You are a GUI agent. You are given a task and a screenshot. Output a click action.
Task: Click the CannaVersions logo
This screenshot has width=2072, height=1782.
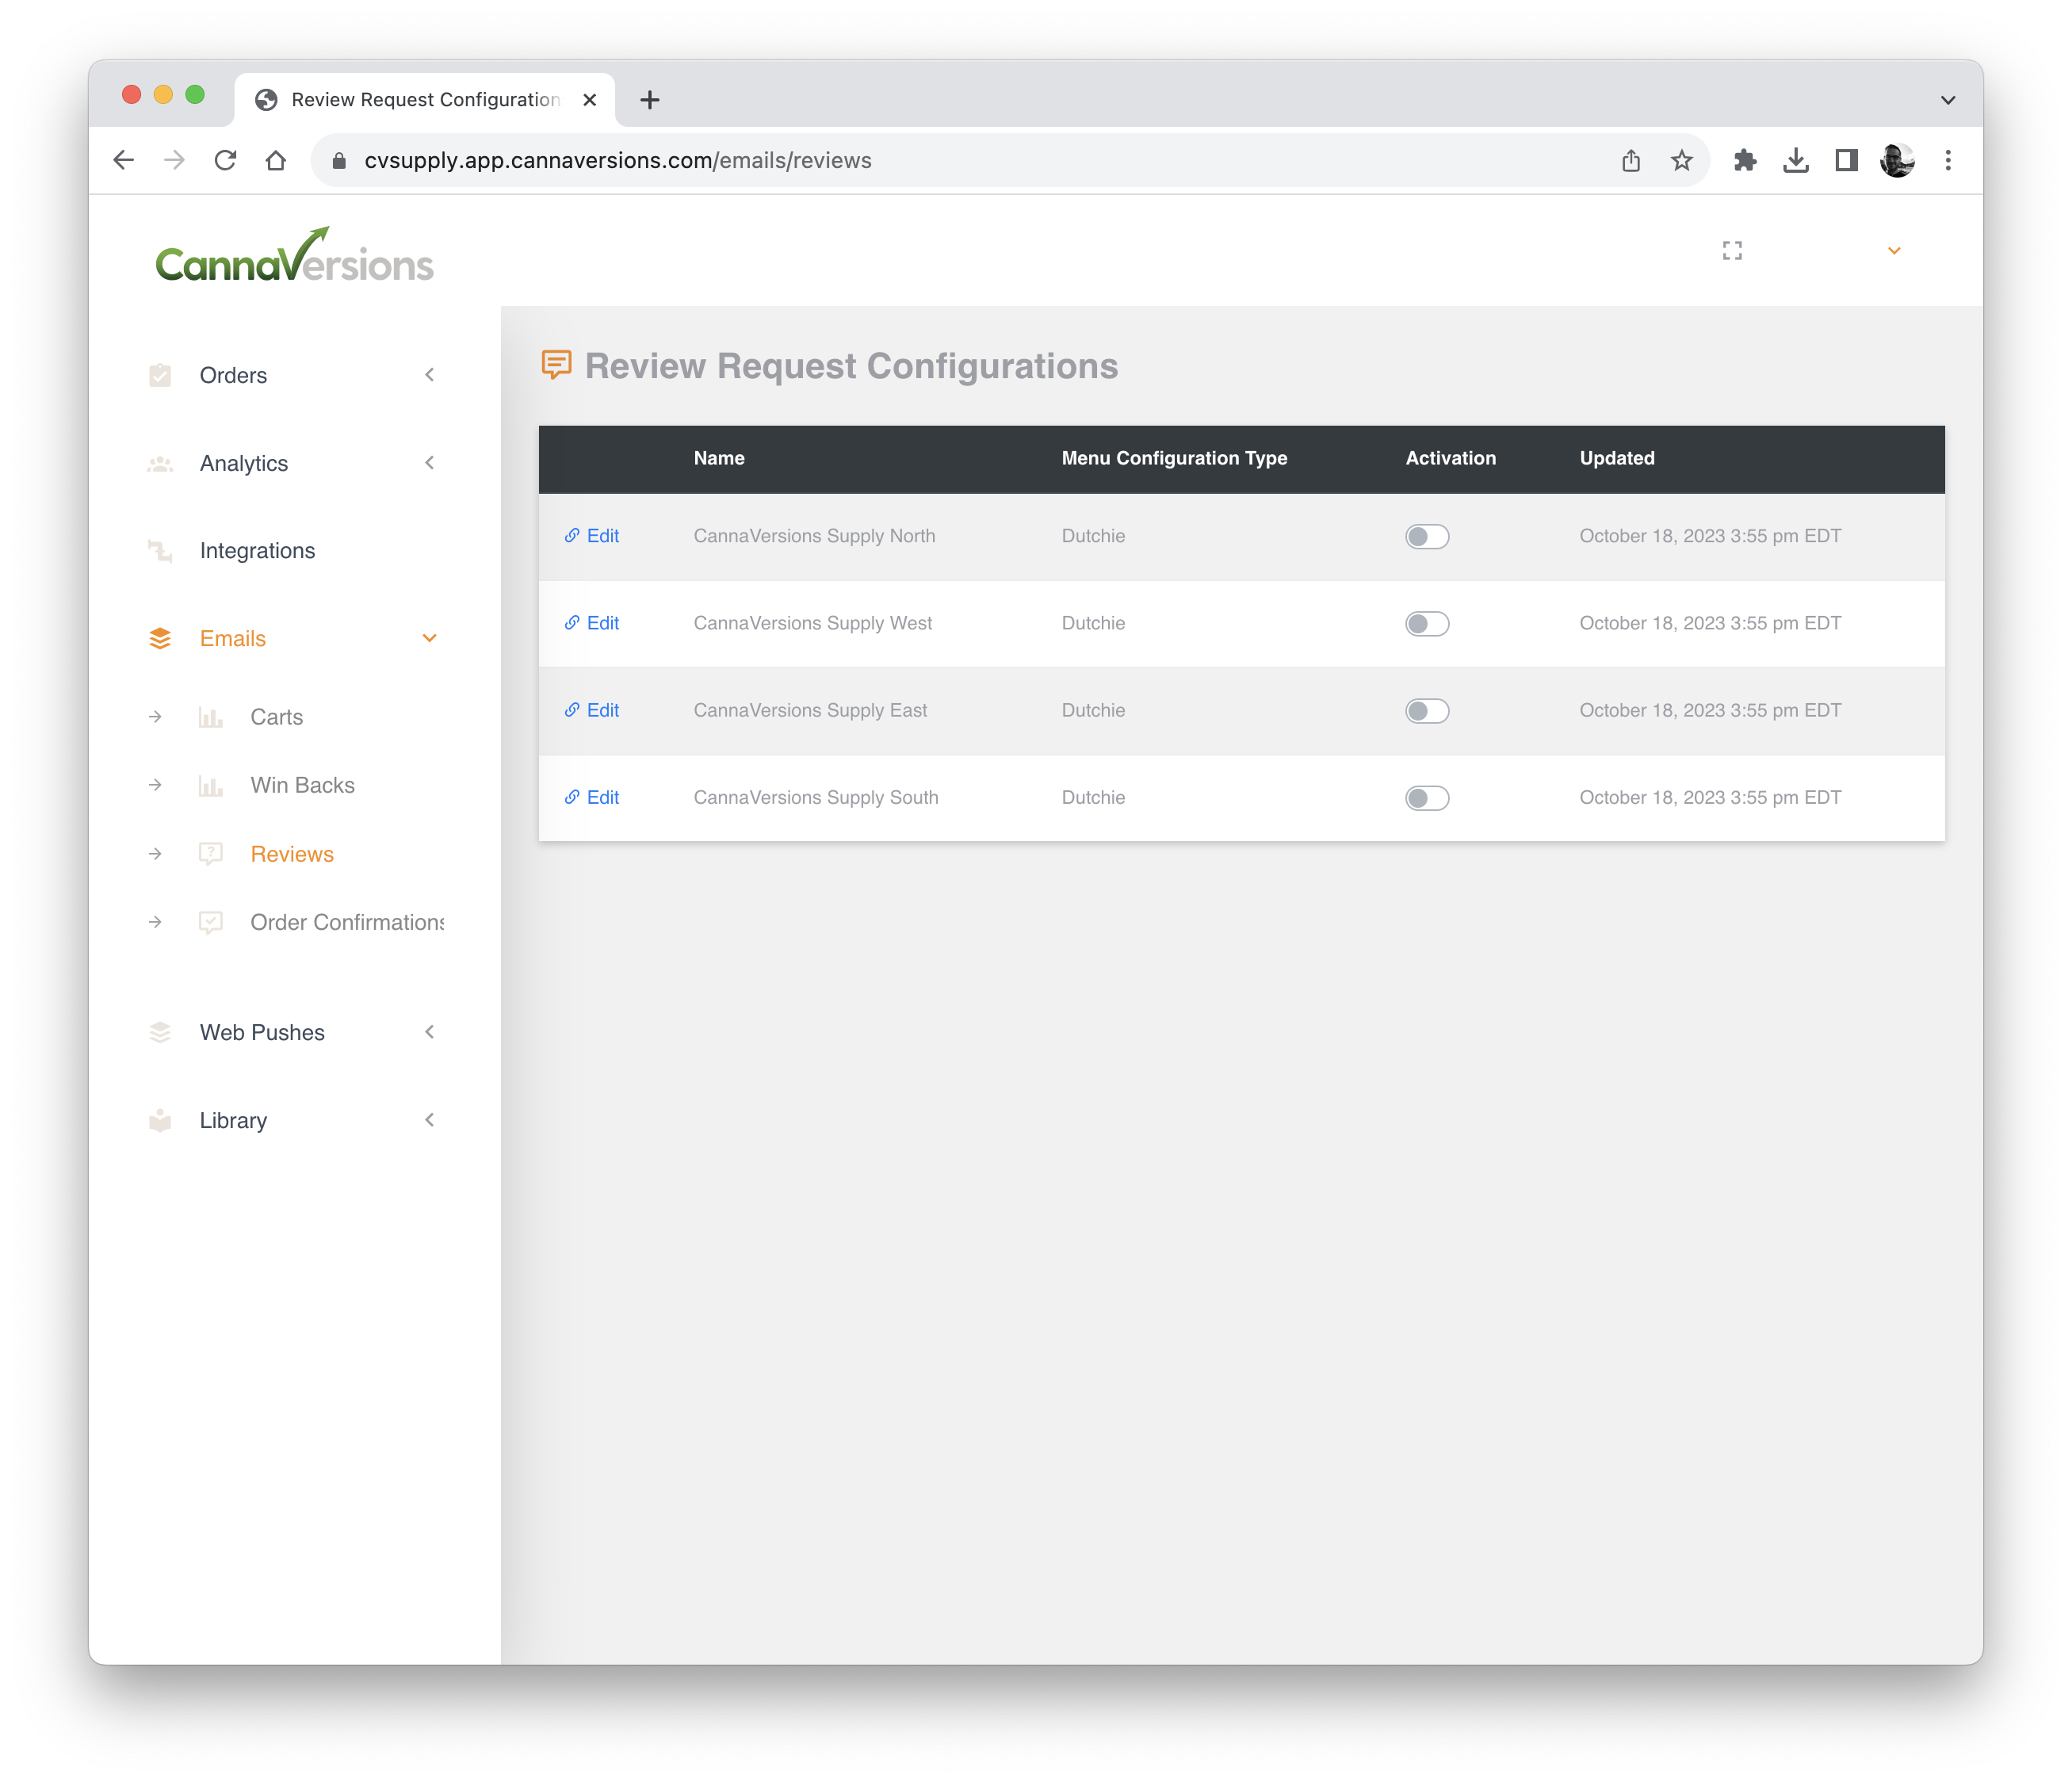tap(294, 256)
